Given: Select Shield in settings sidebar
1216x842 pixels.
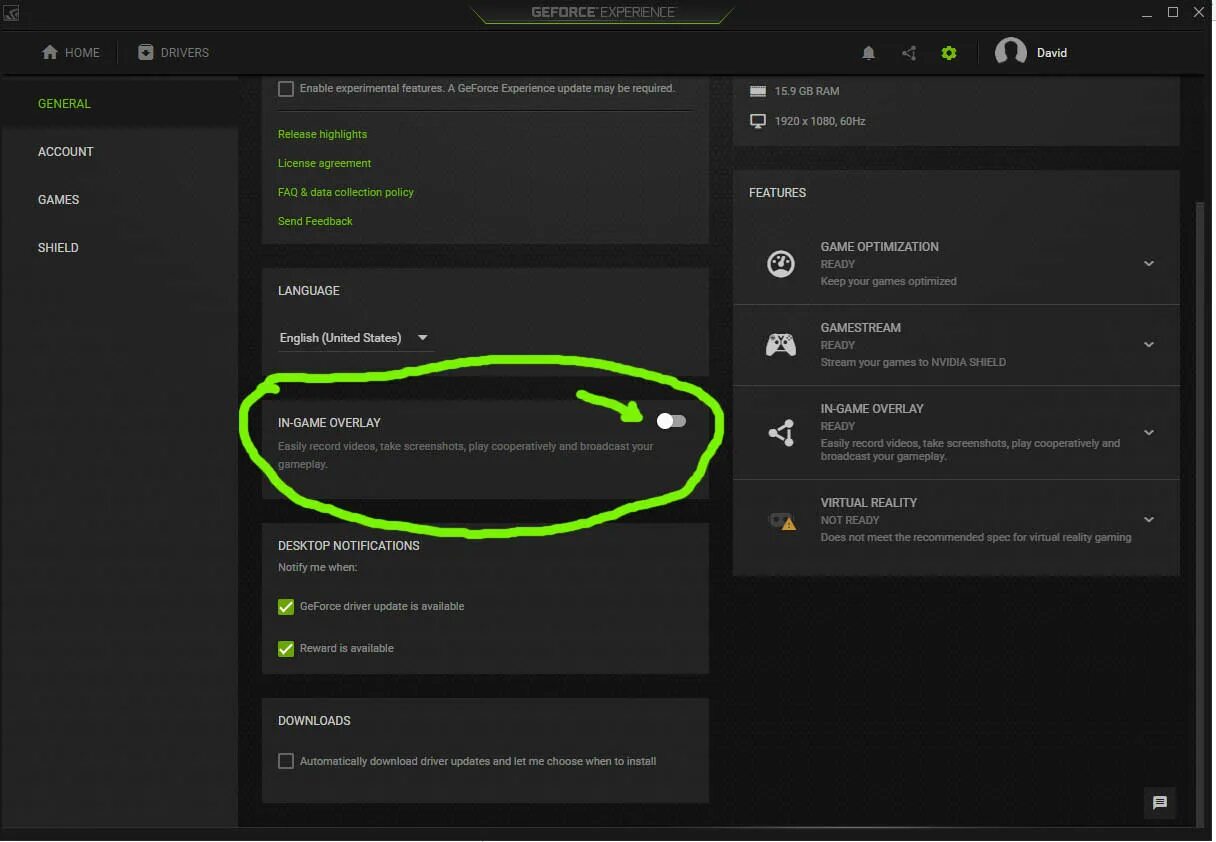Looking at the screenshot, I should tap(58, 248).
